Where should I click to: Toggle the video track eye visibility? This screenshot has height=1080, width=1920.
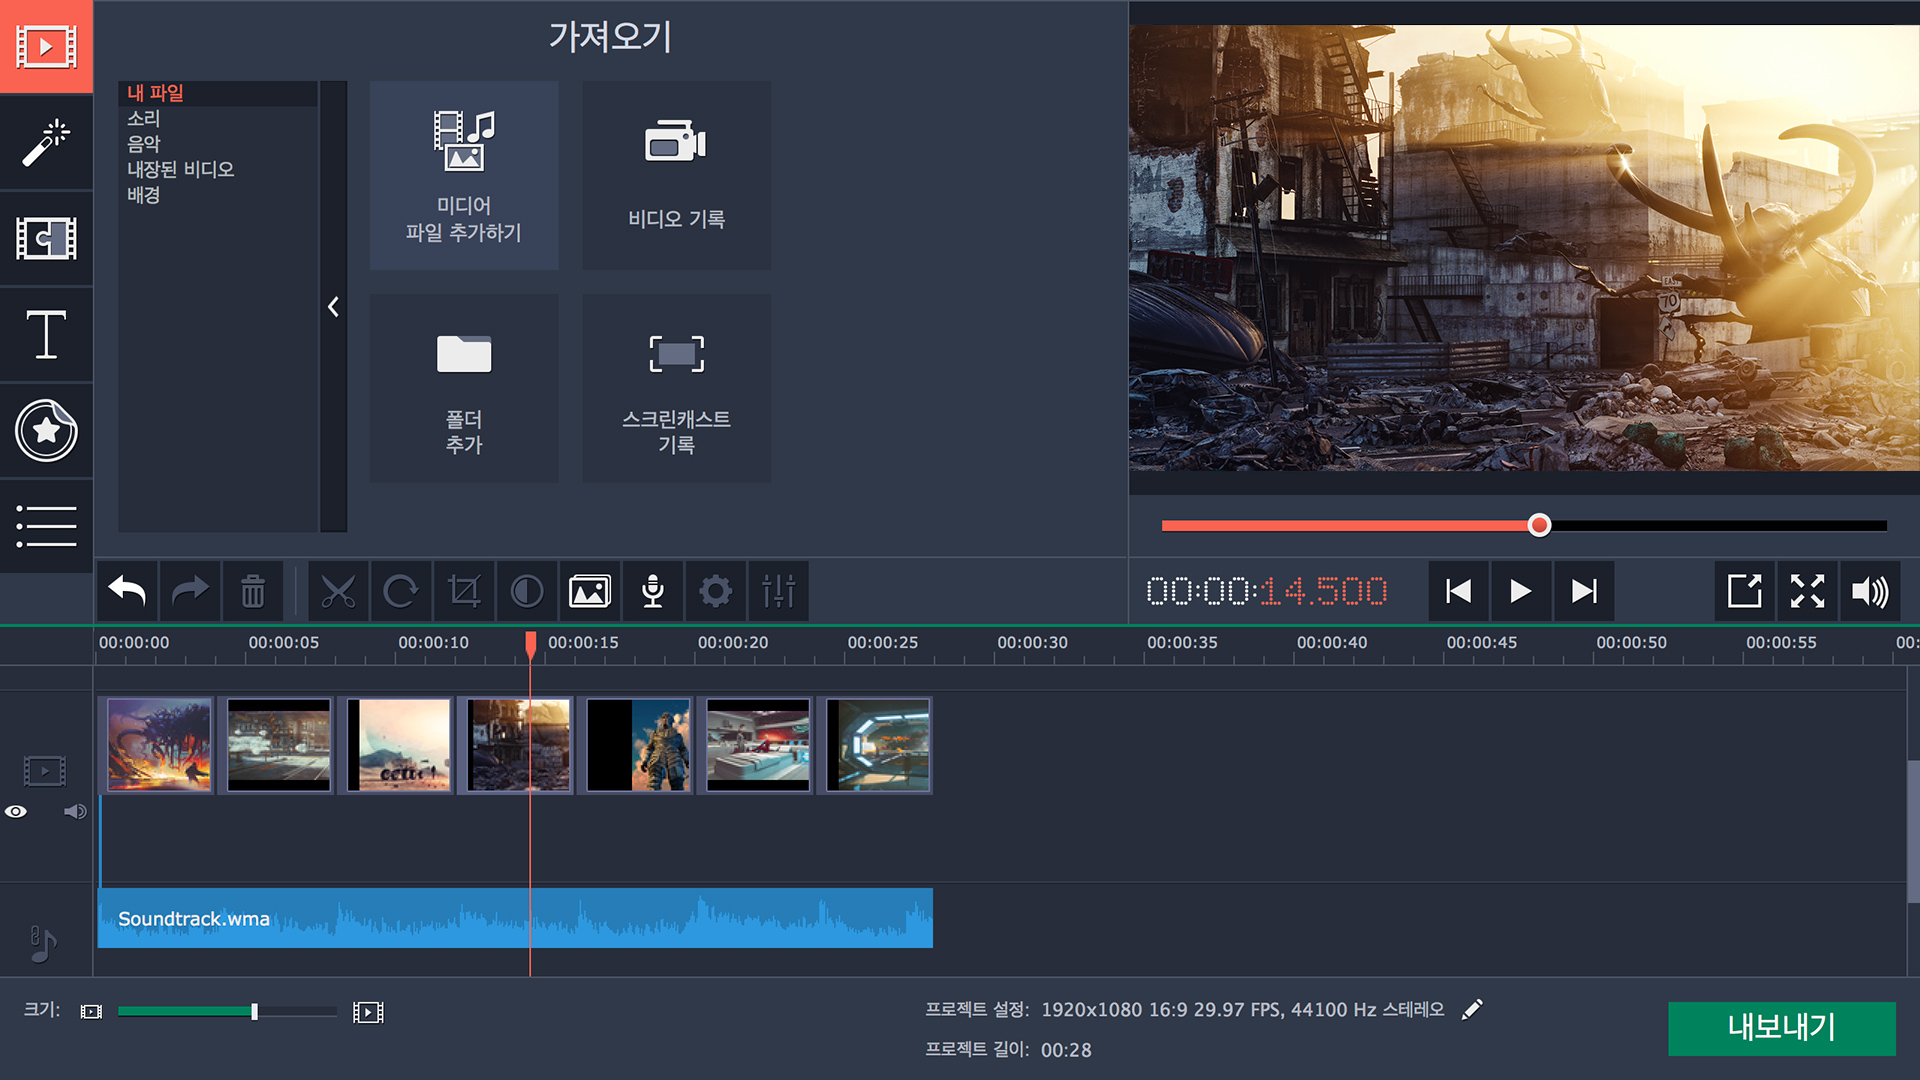click(16, 811)
